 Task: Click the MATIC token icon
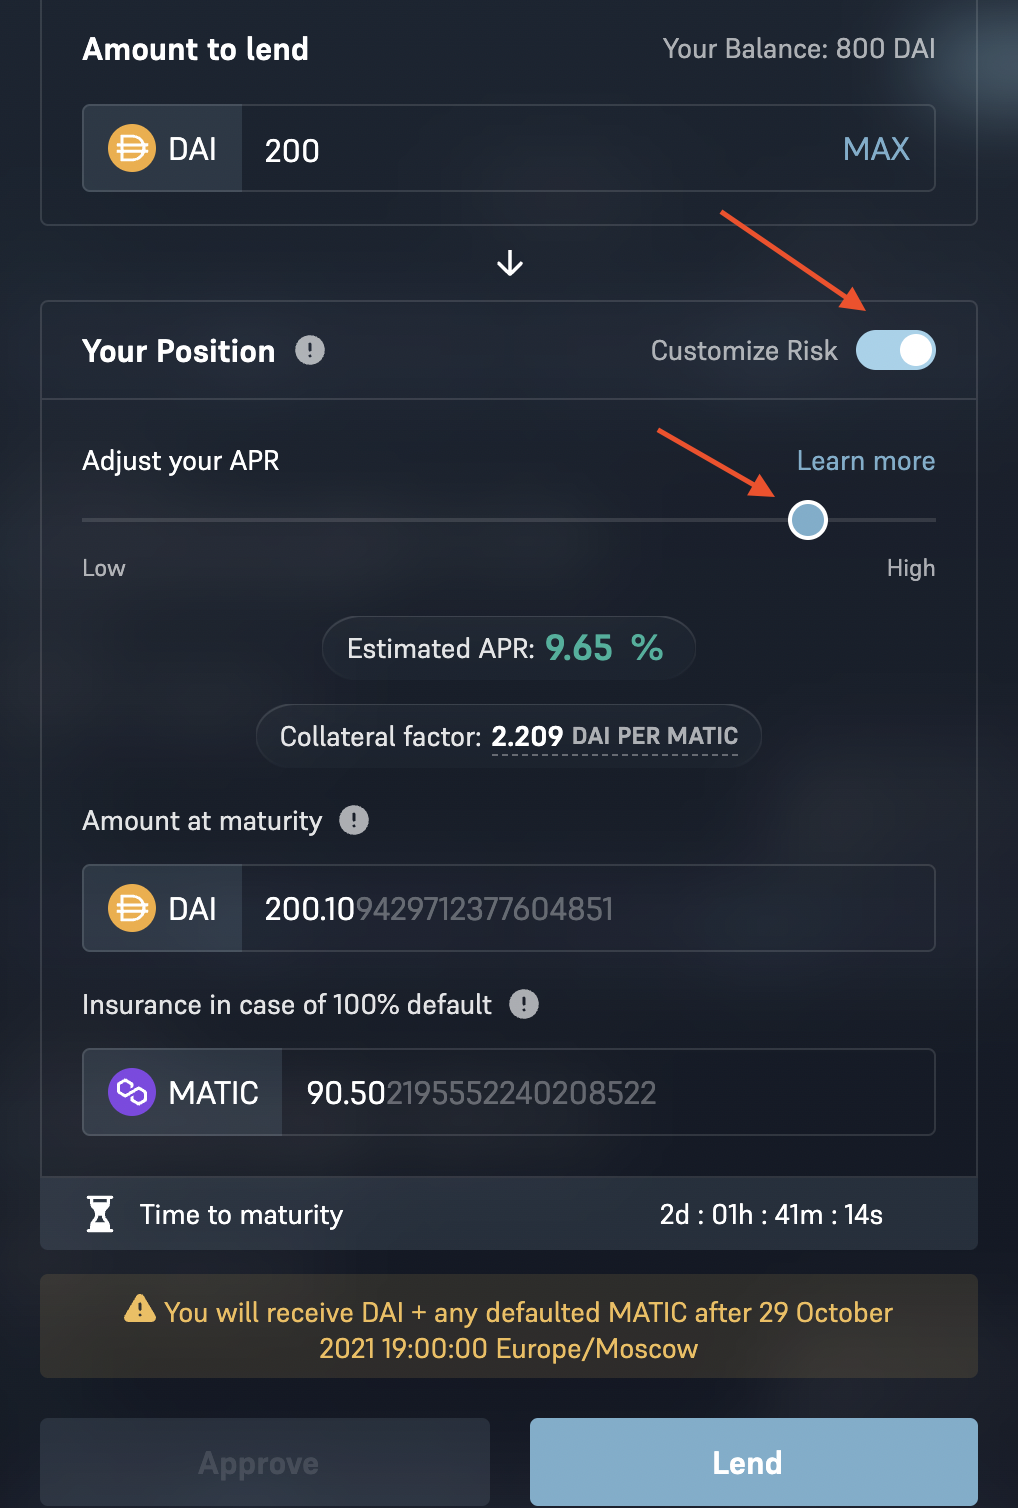tap(132, 1092)
